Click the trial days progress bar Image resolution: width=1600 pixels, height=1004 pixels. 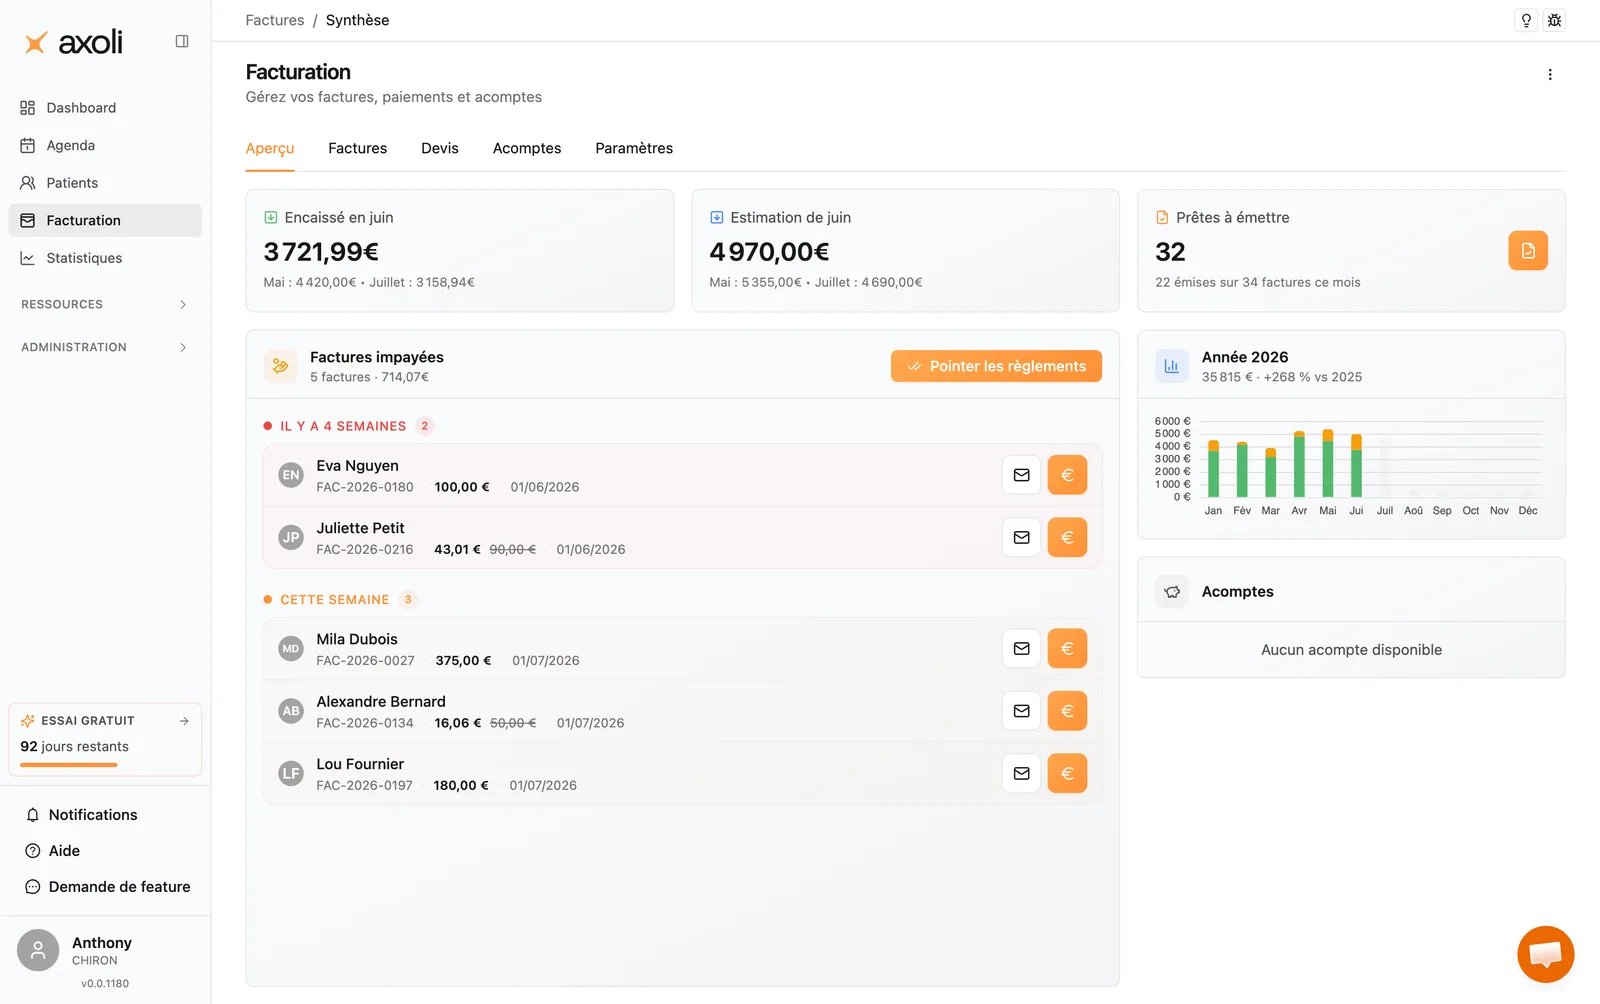[69, 765]
